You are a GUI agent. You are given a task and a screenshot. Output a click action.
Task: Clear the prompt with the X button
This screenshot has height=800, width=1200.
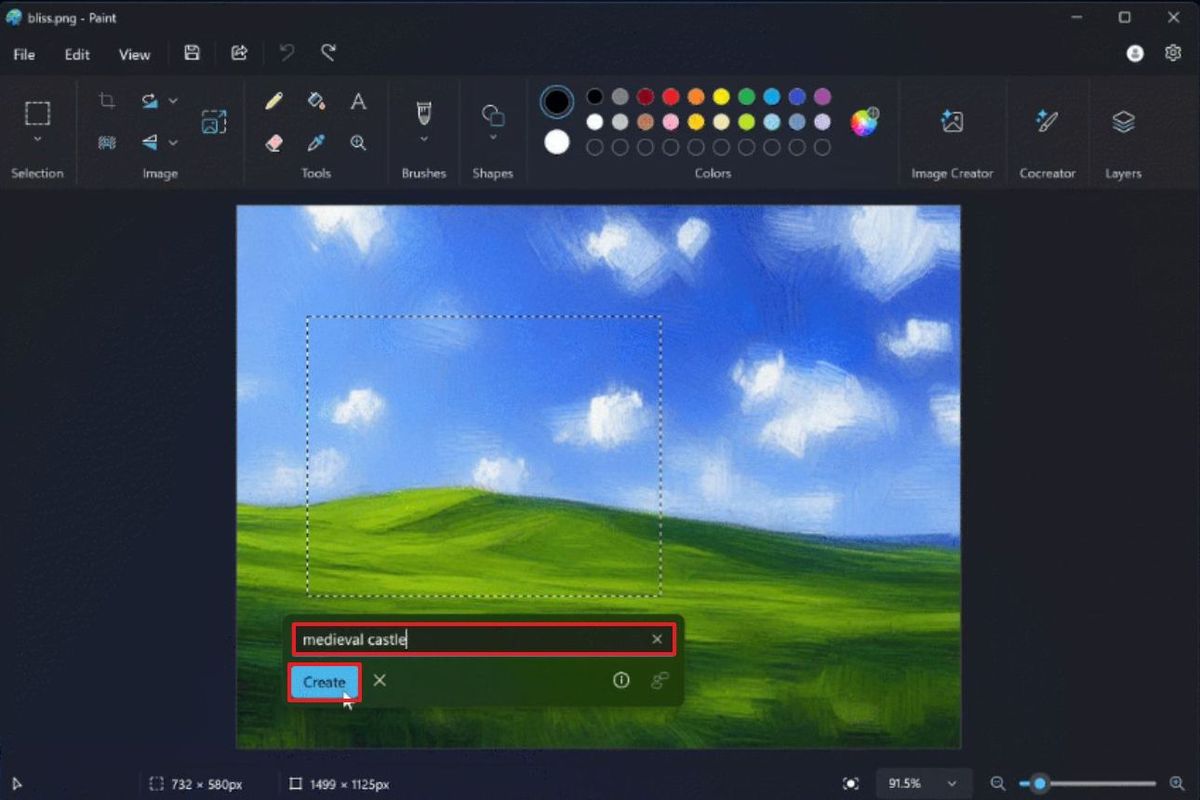click(x=657, y=639)
